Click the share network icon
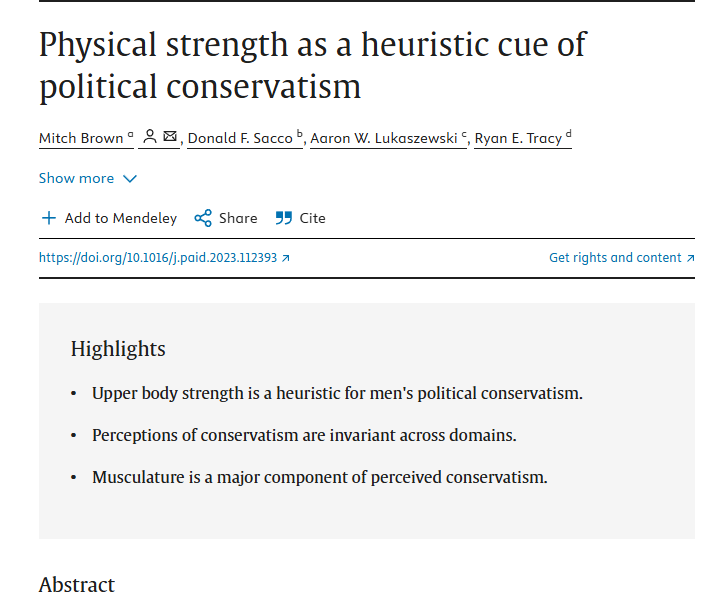The height and width of the screenshot is (598, 709). click(x=203, y=218)
